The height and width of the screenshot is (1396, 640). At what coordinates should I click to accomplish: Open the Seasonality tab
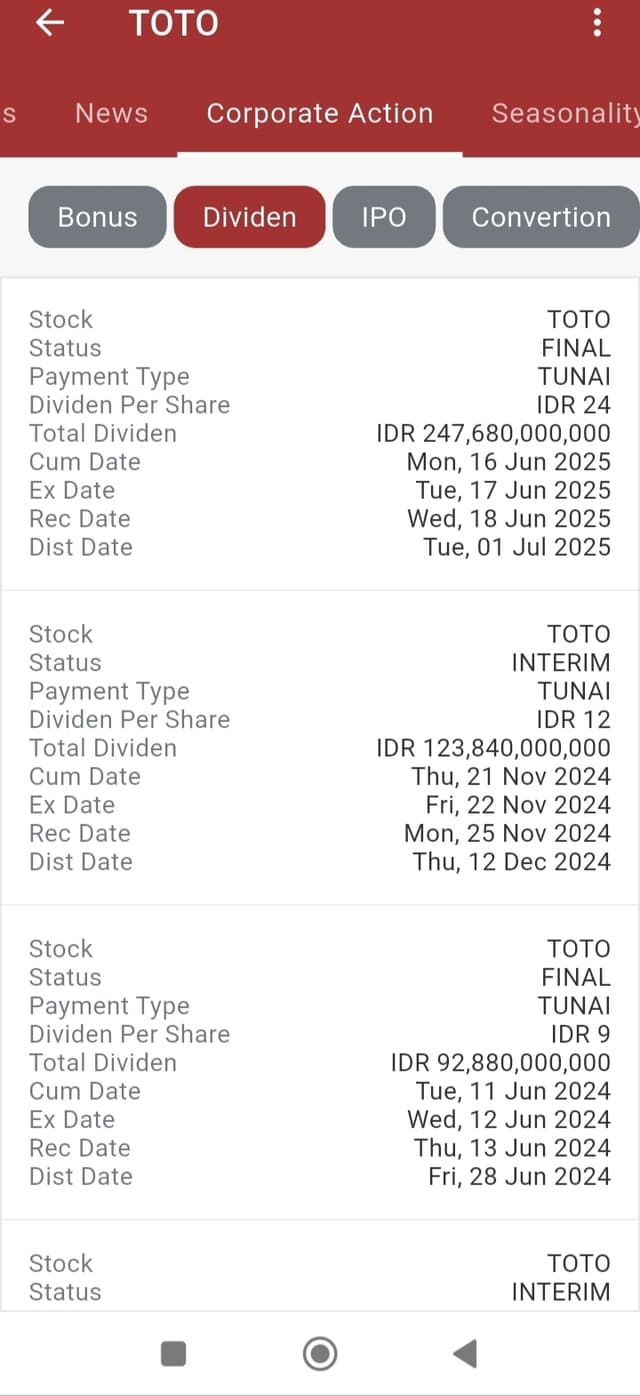pyautogui.click(x=566, y=113)
